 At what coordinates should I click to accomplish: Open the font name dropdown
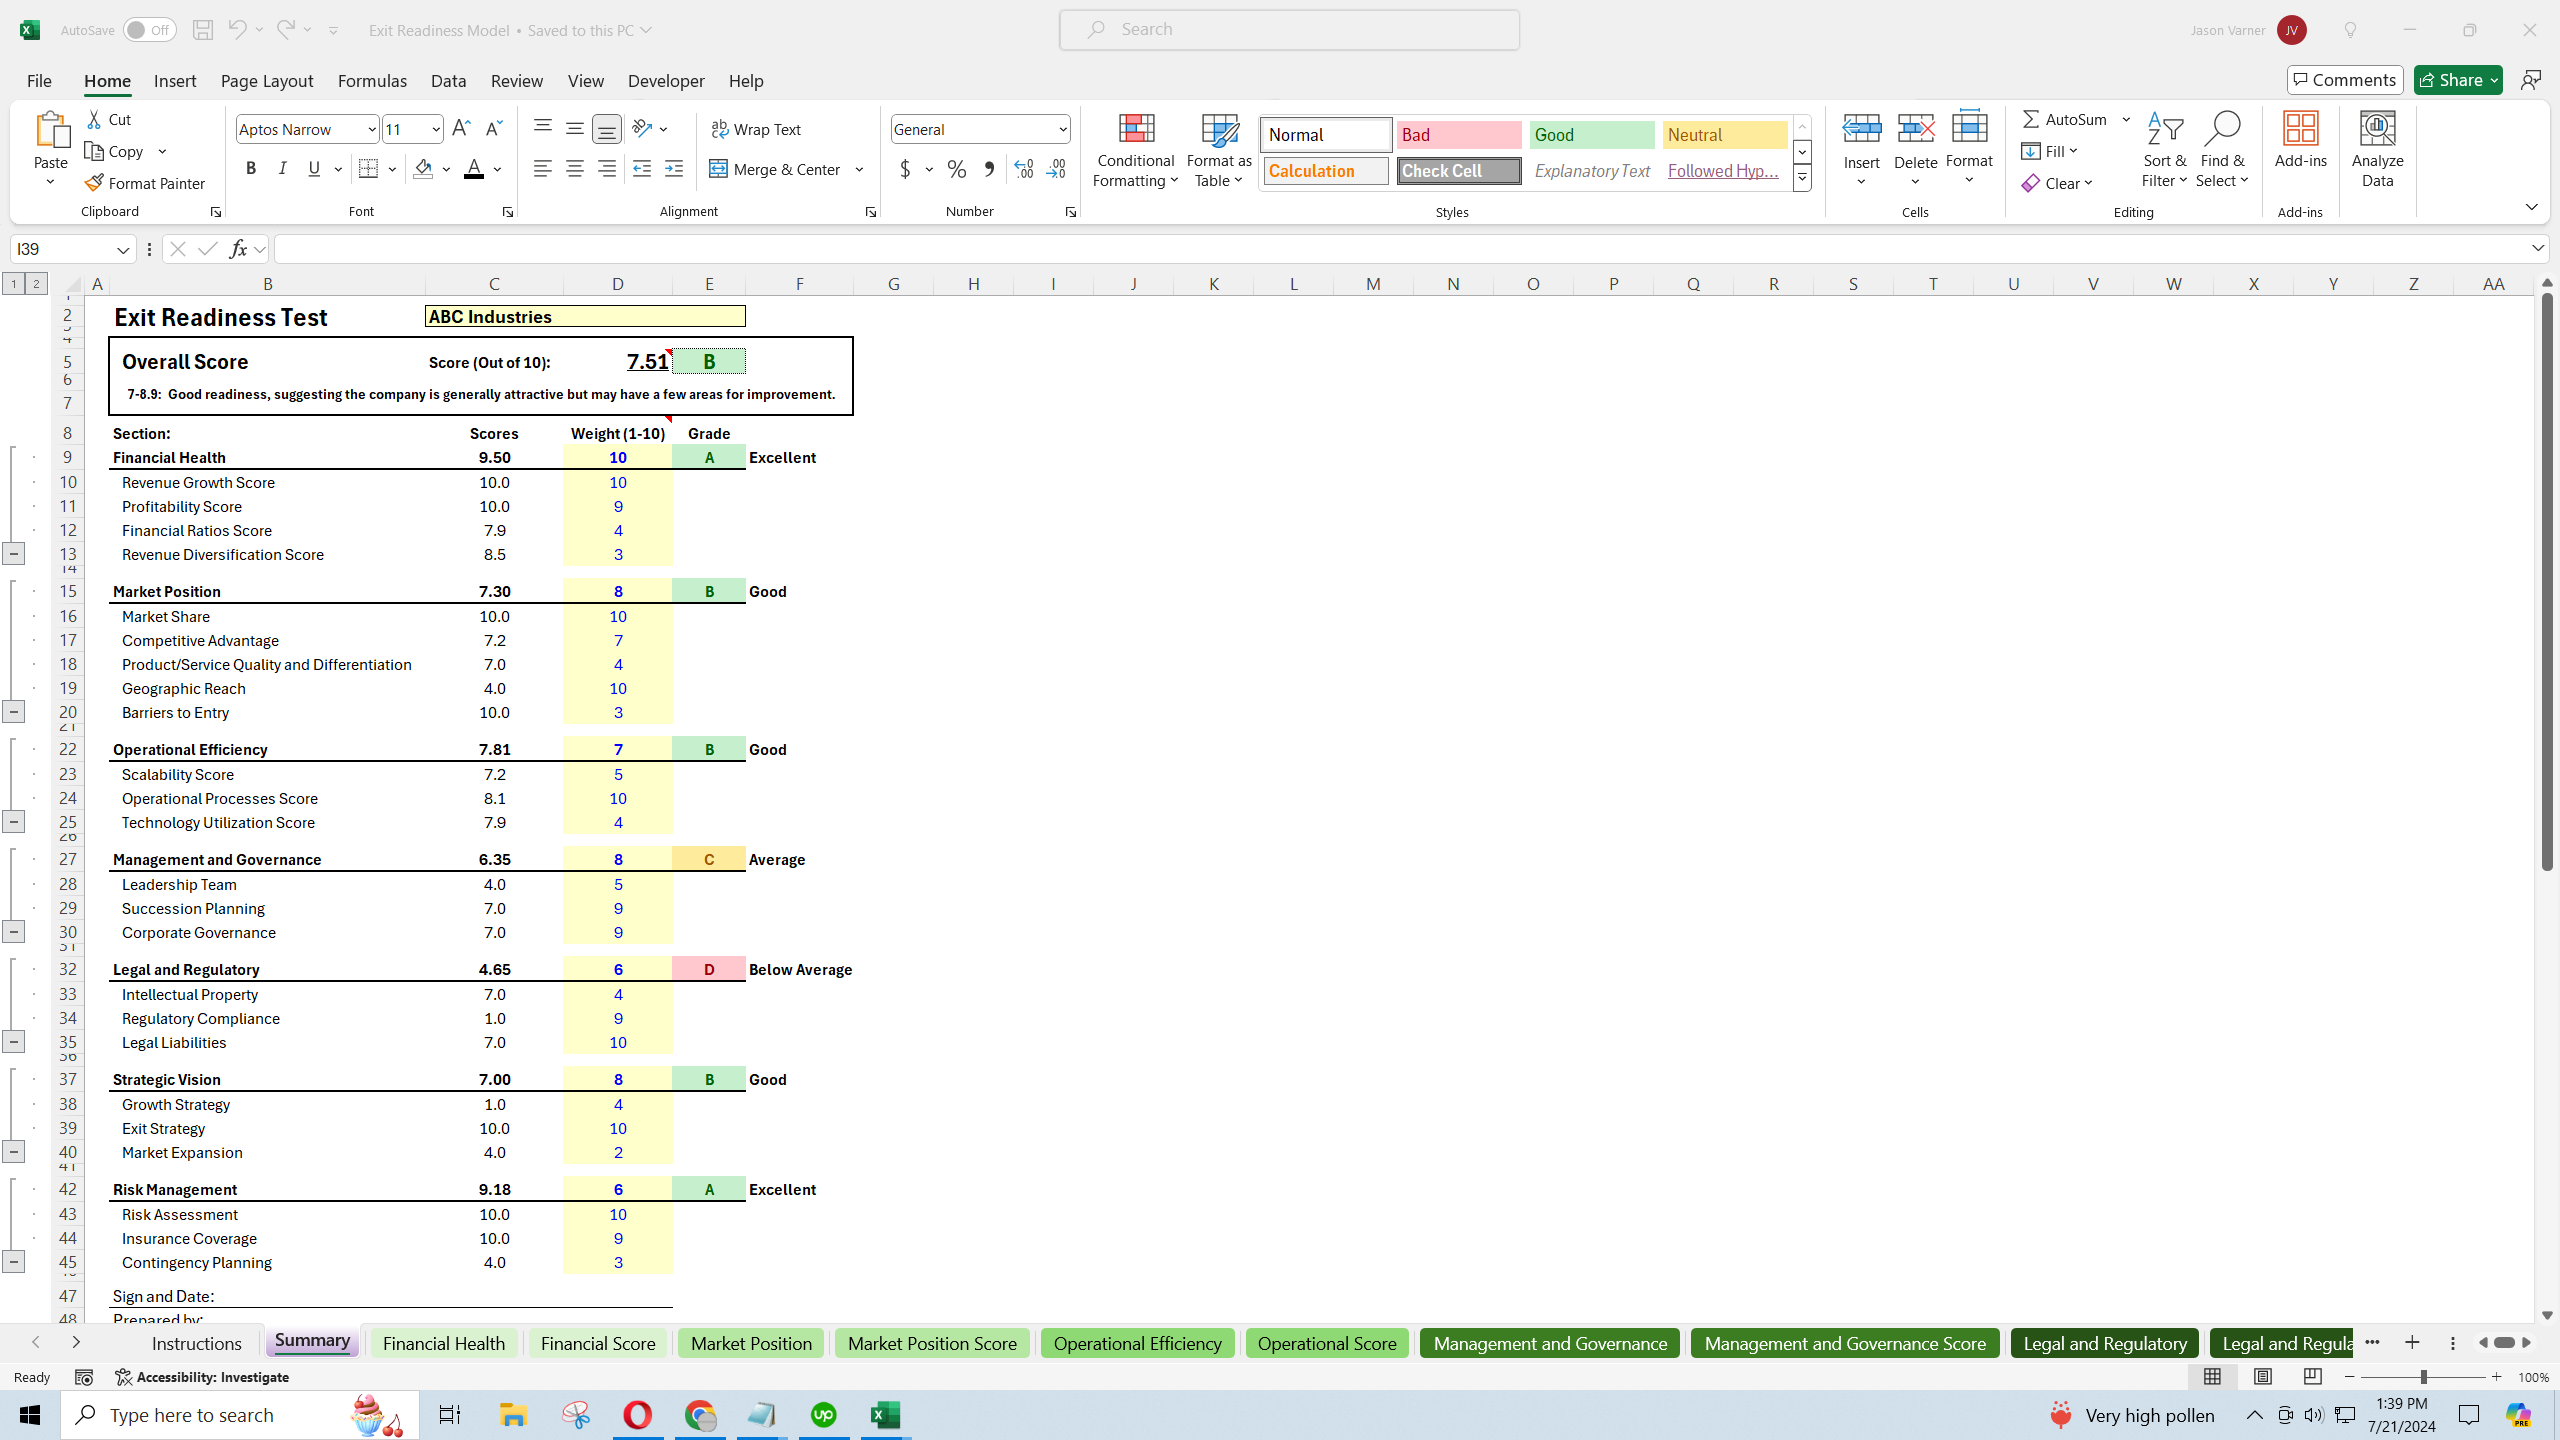click(x=372, y=129)
